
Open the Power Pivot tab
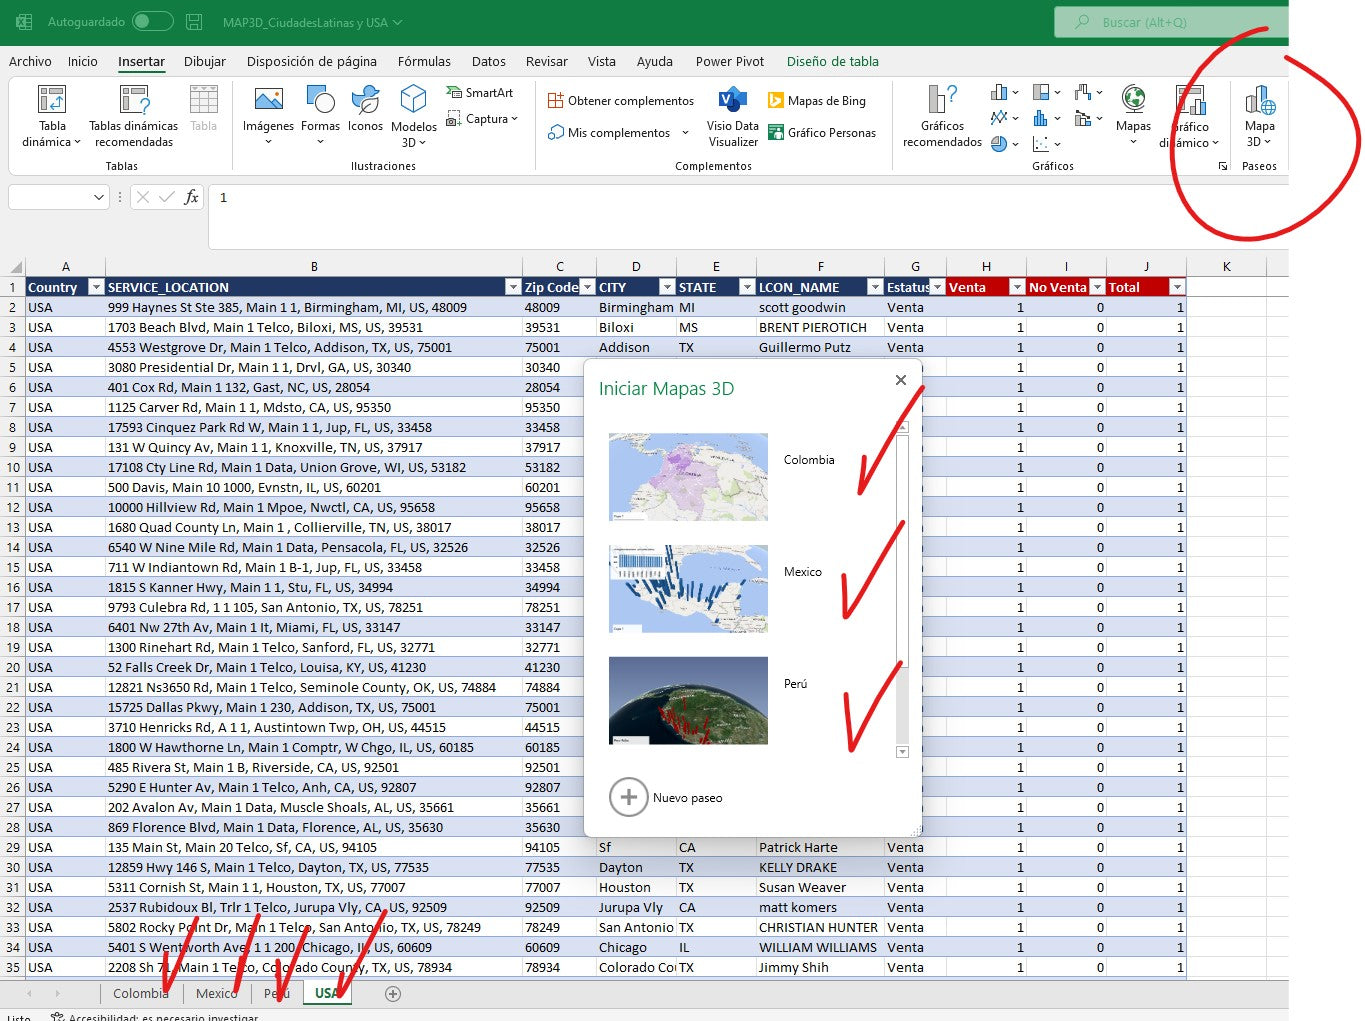click(730, 61)
